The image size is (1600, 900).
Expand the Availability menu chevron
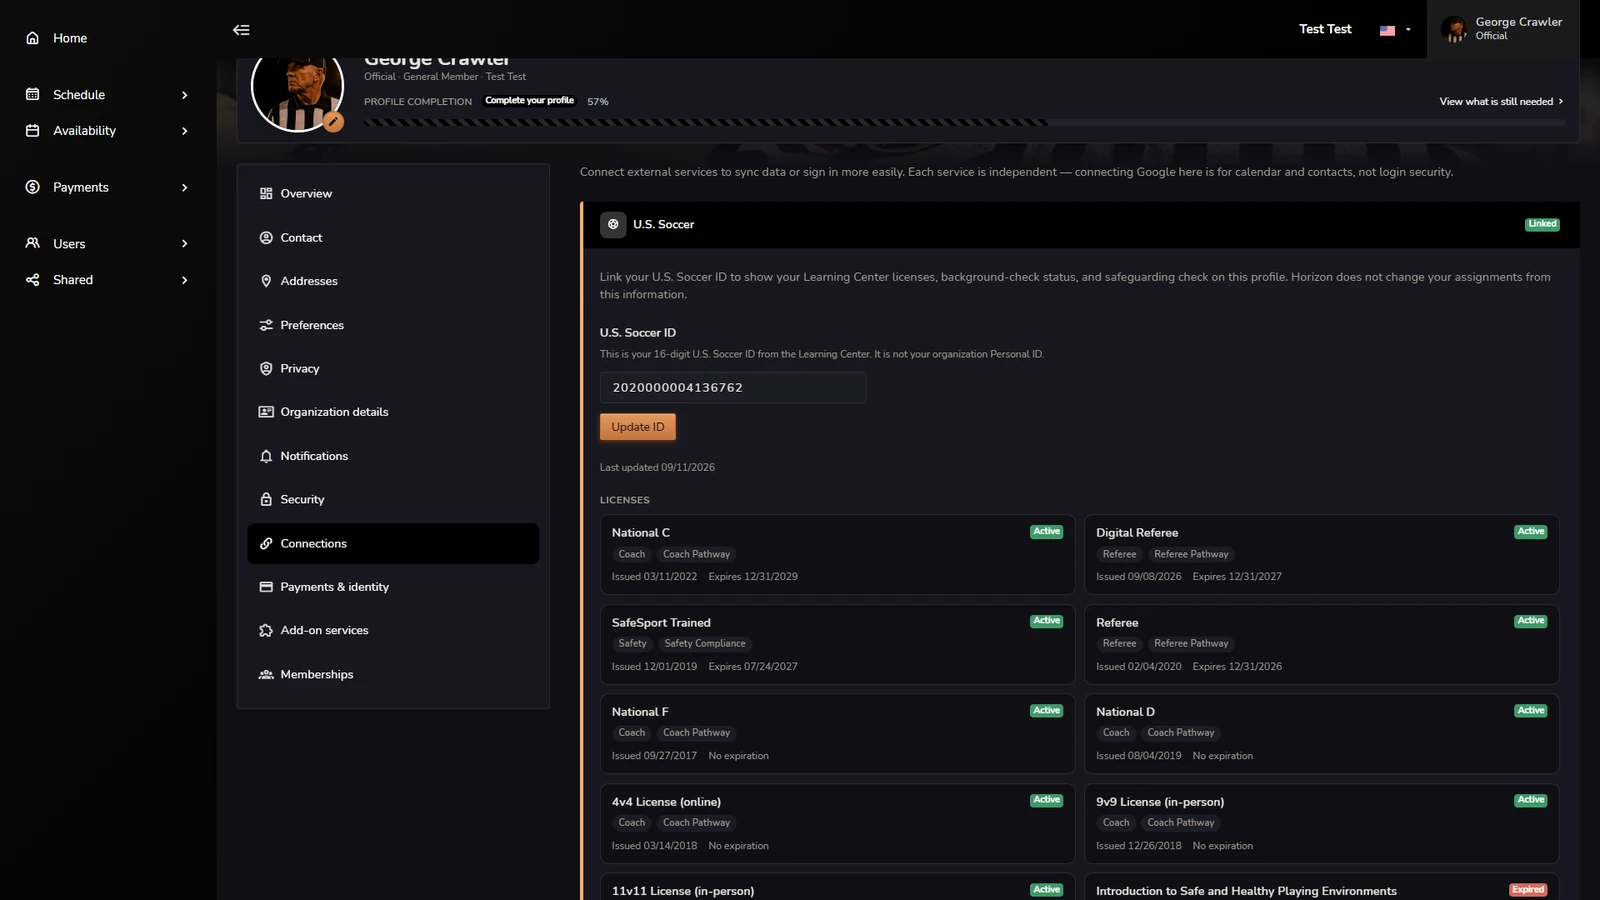point(184,131)
